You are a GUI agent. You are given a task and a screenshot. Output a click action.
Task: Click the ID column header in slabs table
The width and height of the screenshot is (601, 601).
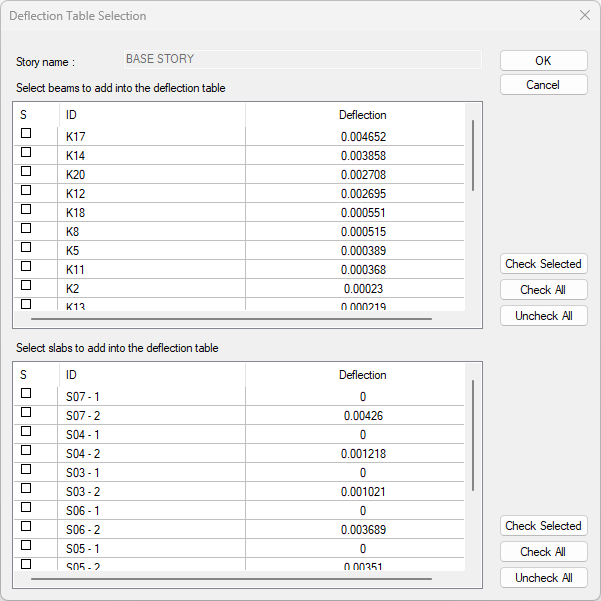[71, 375]
